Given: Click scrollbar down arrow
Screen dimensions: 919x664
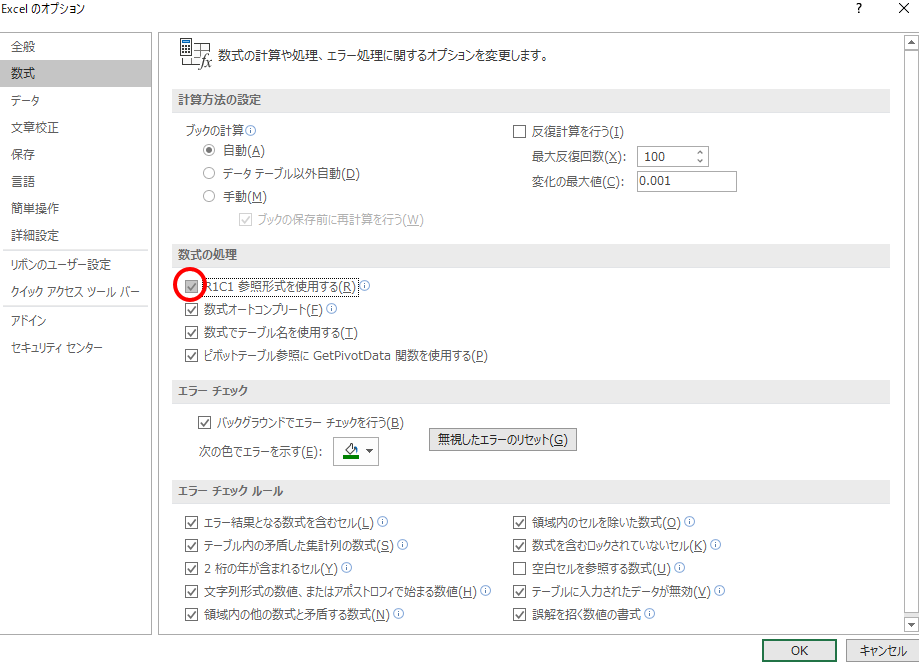Looking at the screenshot, I should (x=911, y=625).
